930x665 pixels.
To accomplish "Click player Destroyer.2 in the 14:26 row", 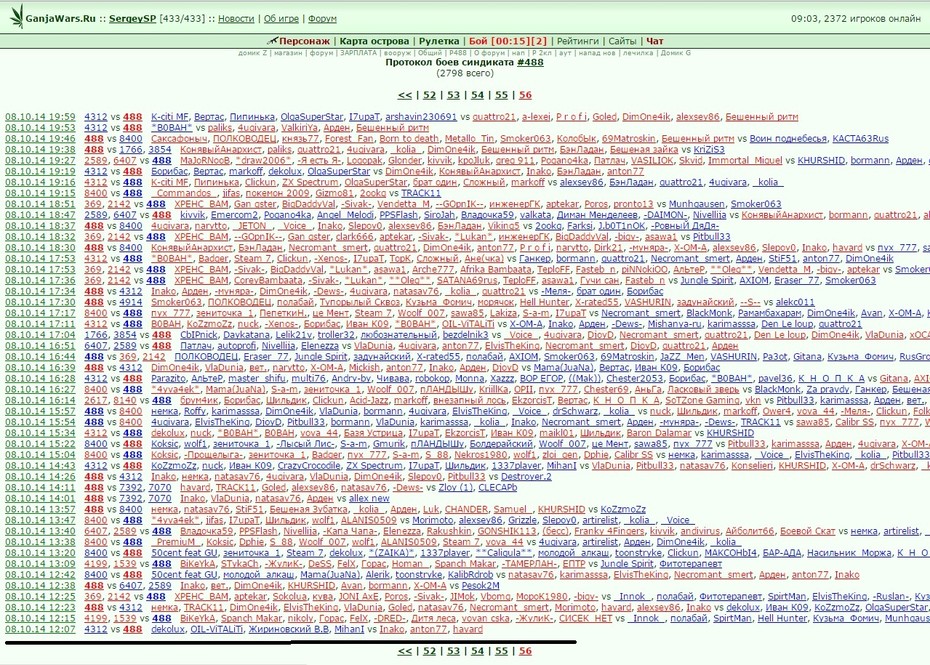I will click(x=526, y=476).
